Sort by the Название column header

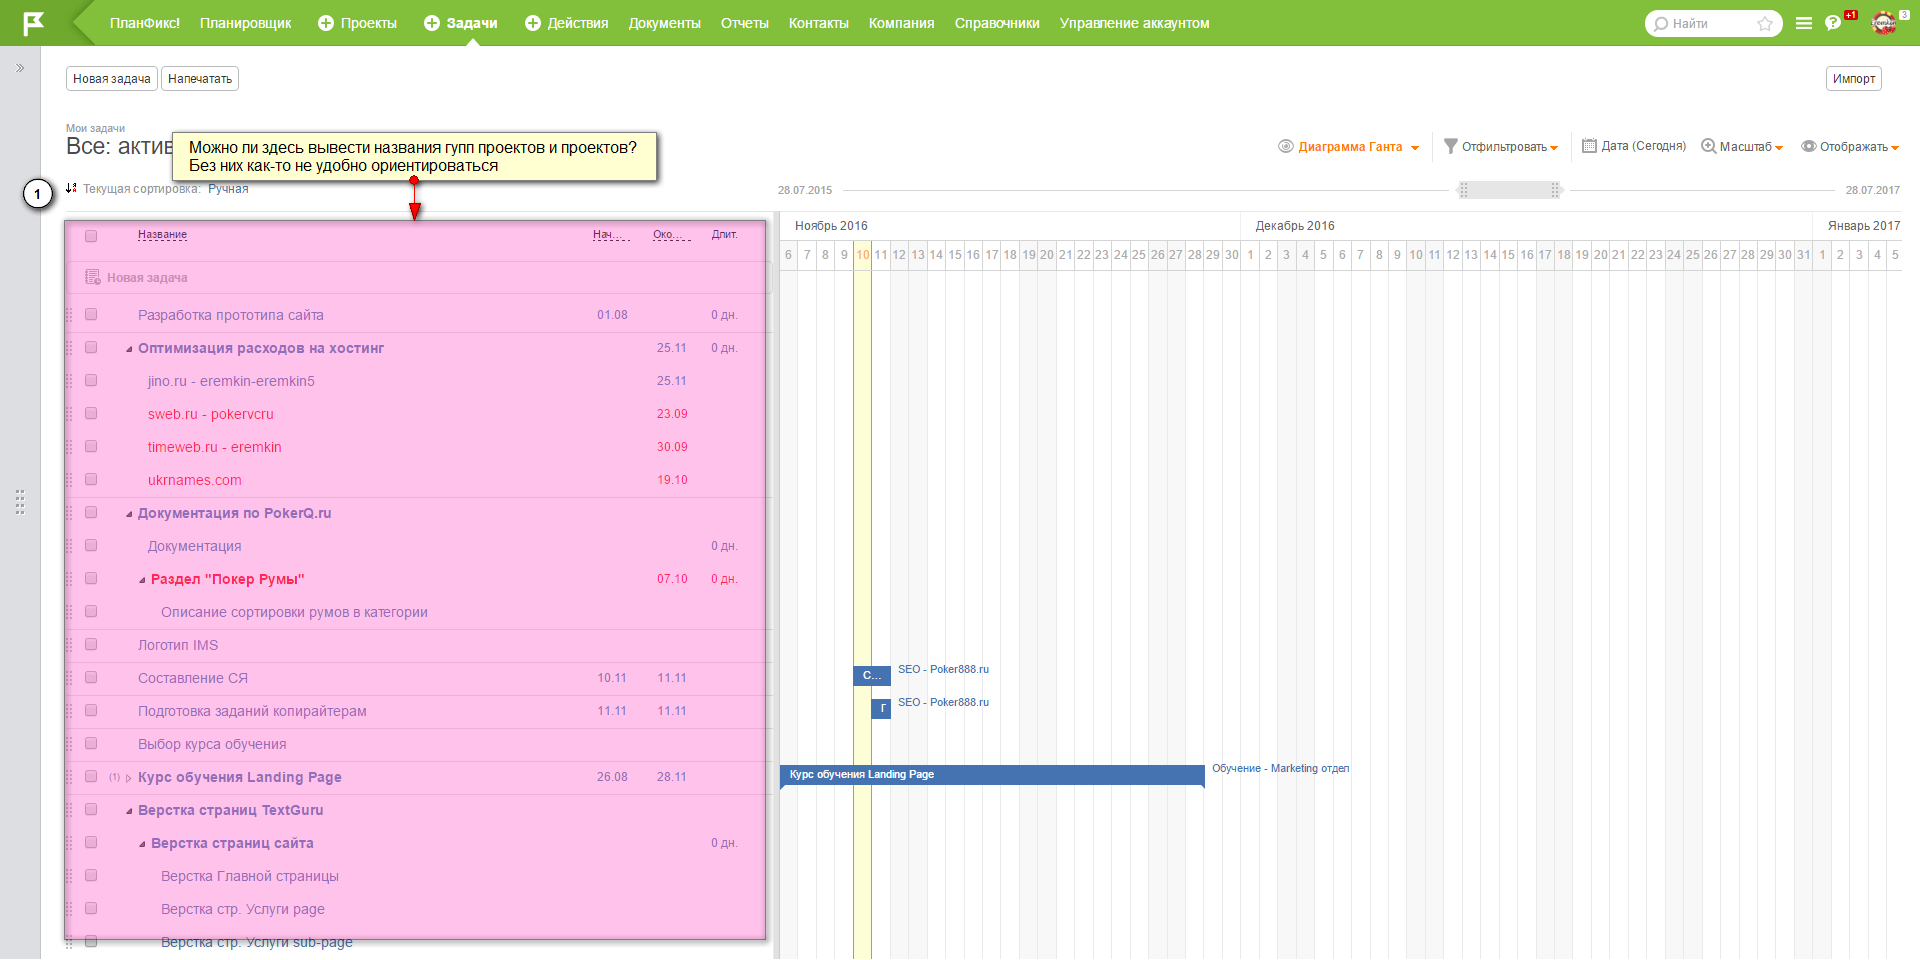(162, 235)
